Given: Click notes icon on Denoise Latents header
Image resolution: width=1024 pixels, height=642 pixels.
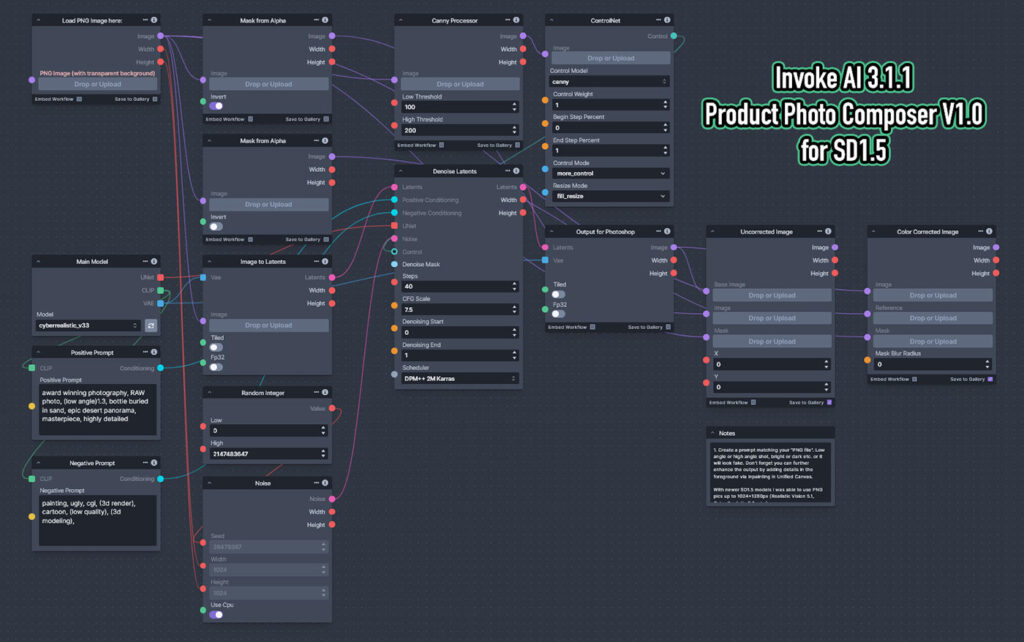Looking at the screenshot, I should (507, 171).
